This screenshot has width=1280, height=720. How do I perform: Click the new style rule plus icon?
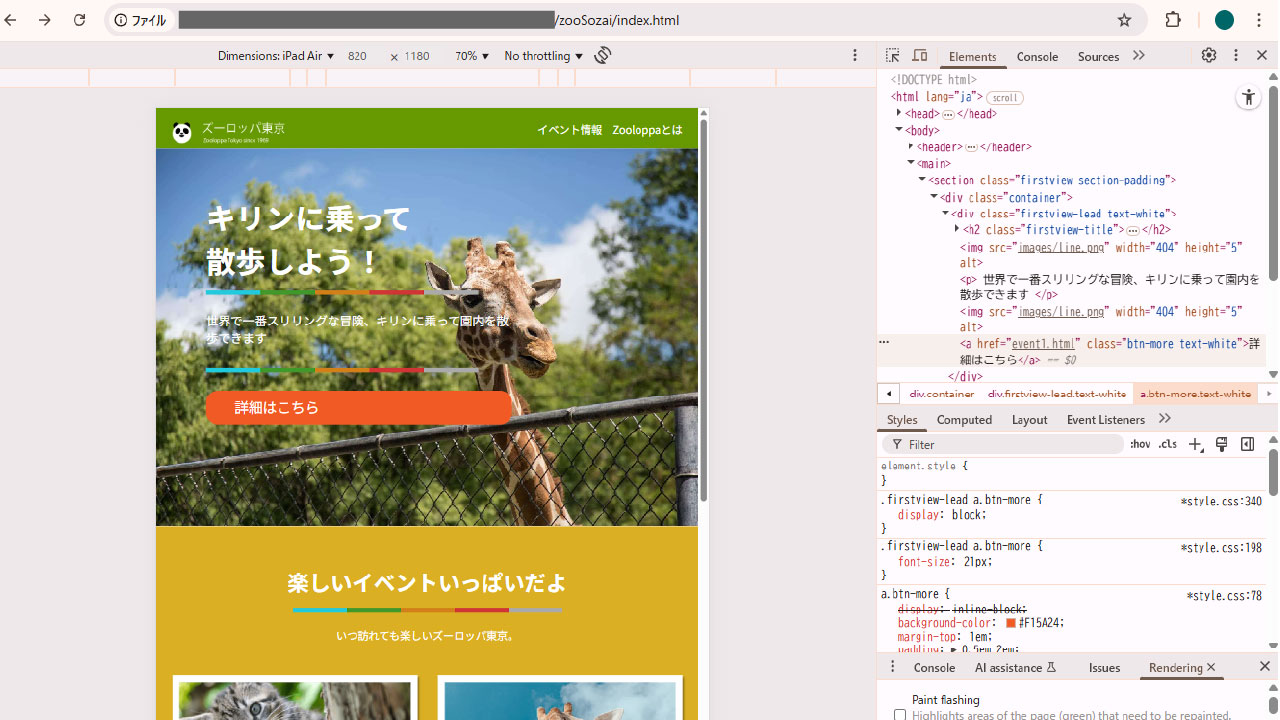coord(1195,445)
